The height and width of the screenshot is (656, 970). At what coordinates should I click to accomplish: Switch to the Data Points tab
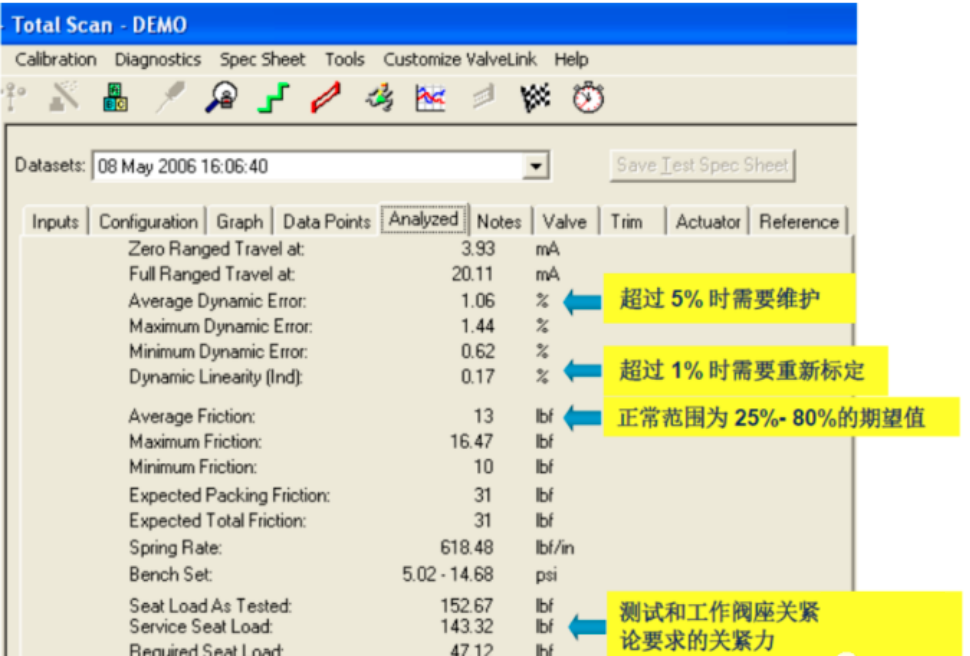pos(327,222)
